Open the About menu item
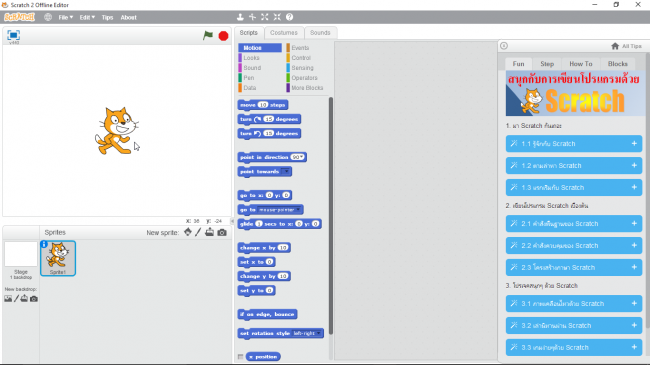The image size is (650, 365). tap(129, 17)
